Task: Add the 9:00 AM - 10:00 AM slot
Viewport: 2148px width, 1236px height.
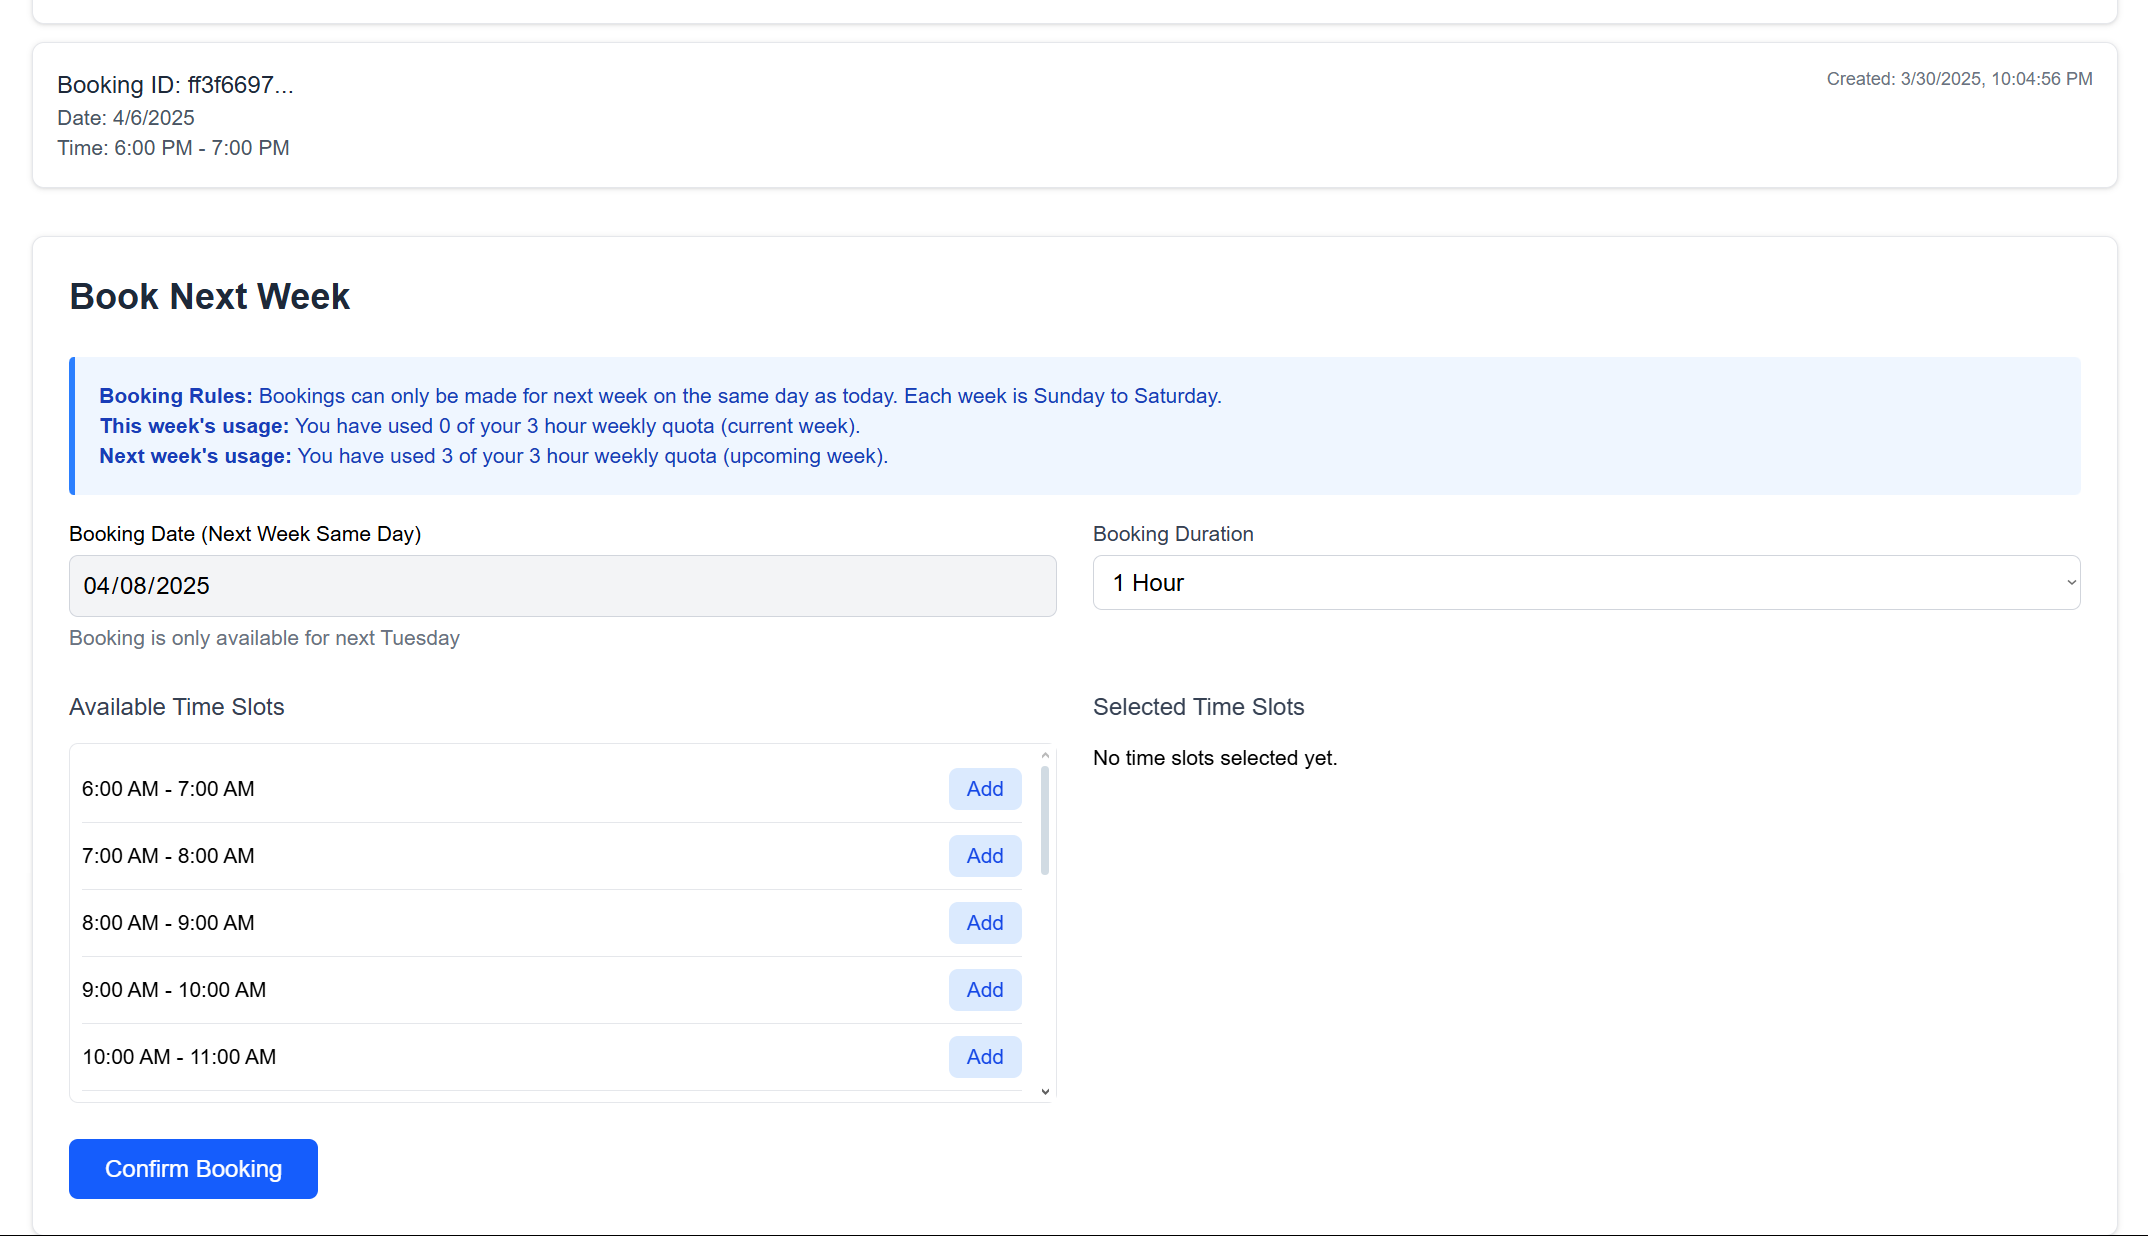Action: [x=984, y=990]
